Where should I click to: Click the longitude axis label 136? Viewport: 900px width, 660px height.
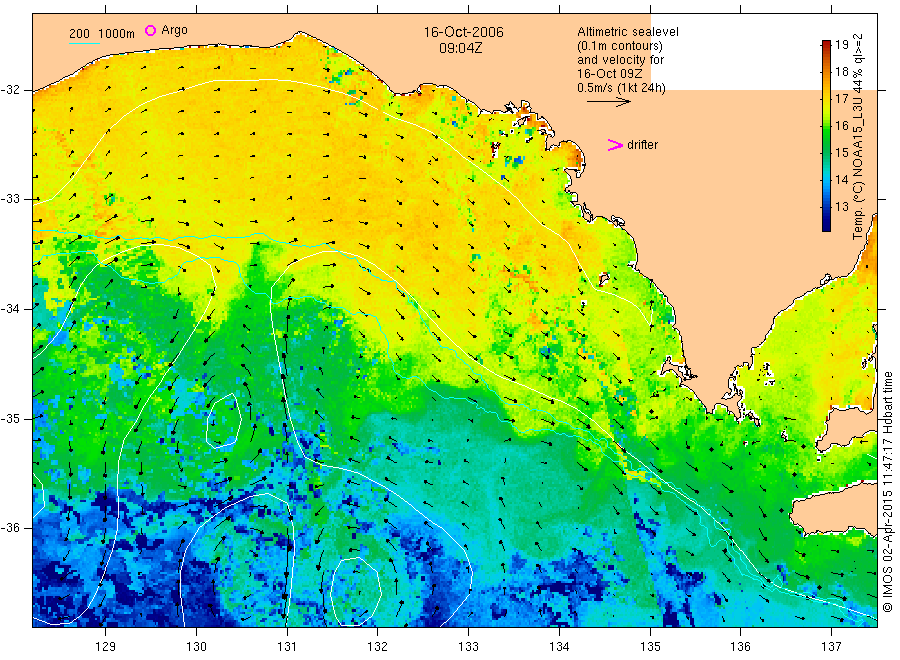[x=740, y=647]
